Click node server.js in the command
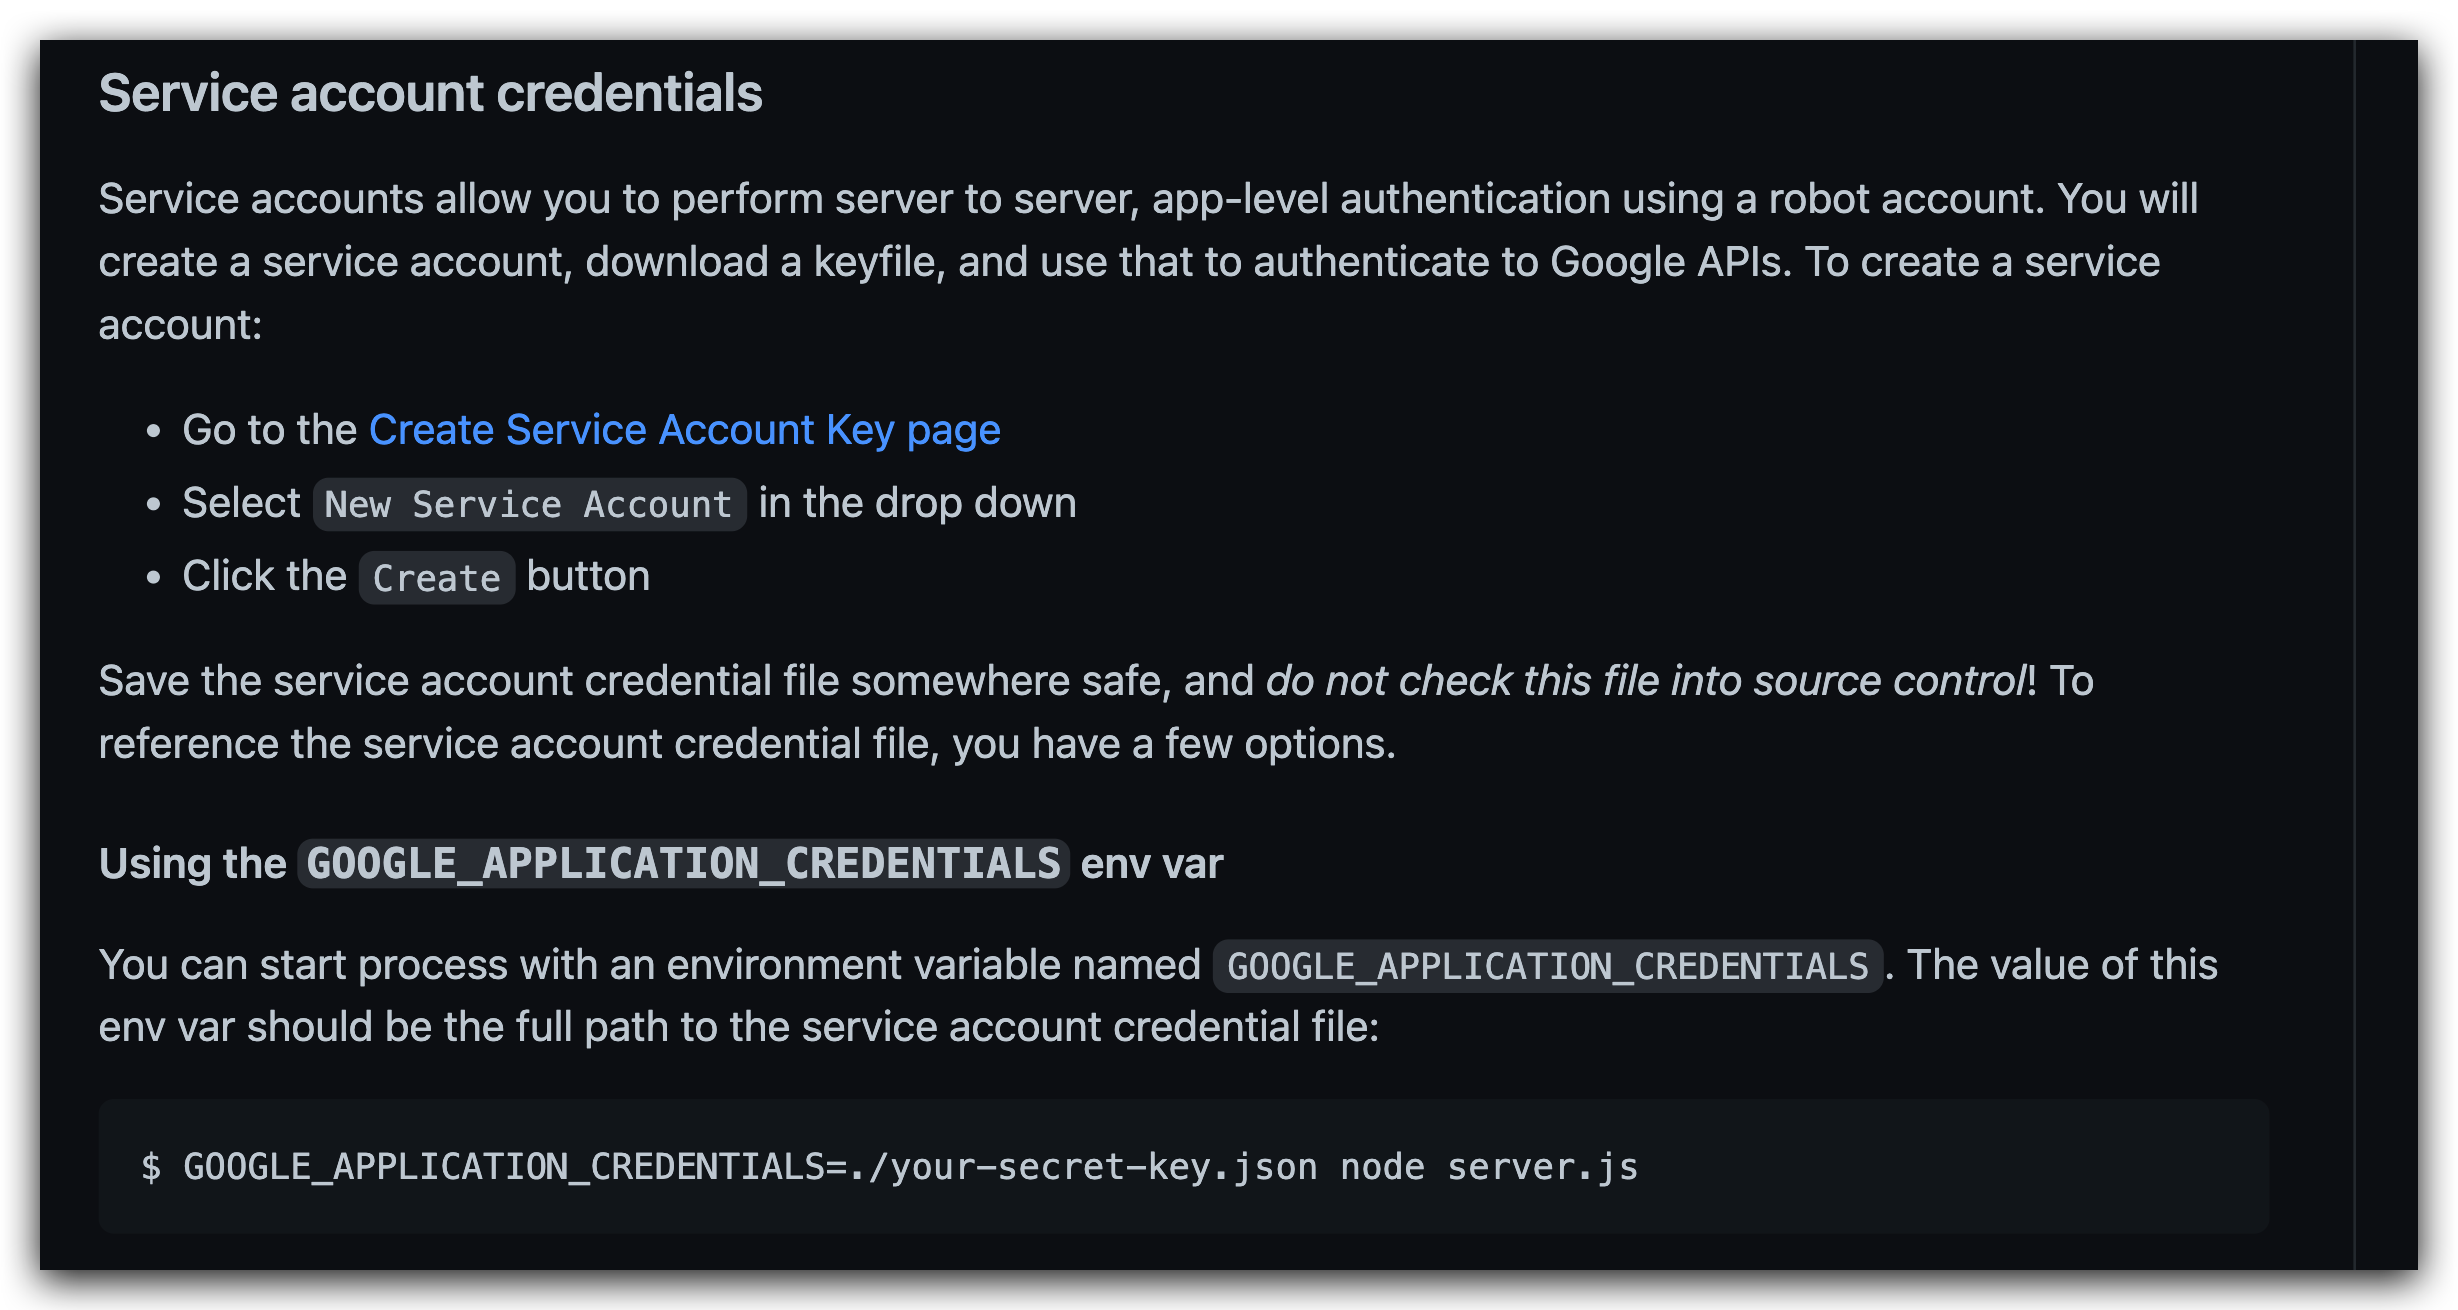 1489,1167
